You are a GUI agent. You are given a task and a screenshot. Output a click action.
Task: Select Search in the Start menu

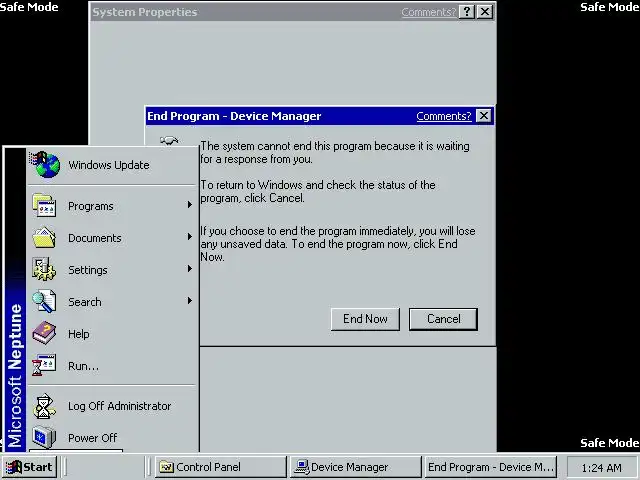click(112, 302)
